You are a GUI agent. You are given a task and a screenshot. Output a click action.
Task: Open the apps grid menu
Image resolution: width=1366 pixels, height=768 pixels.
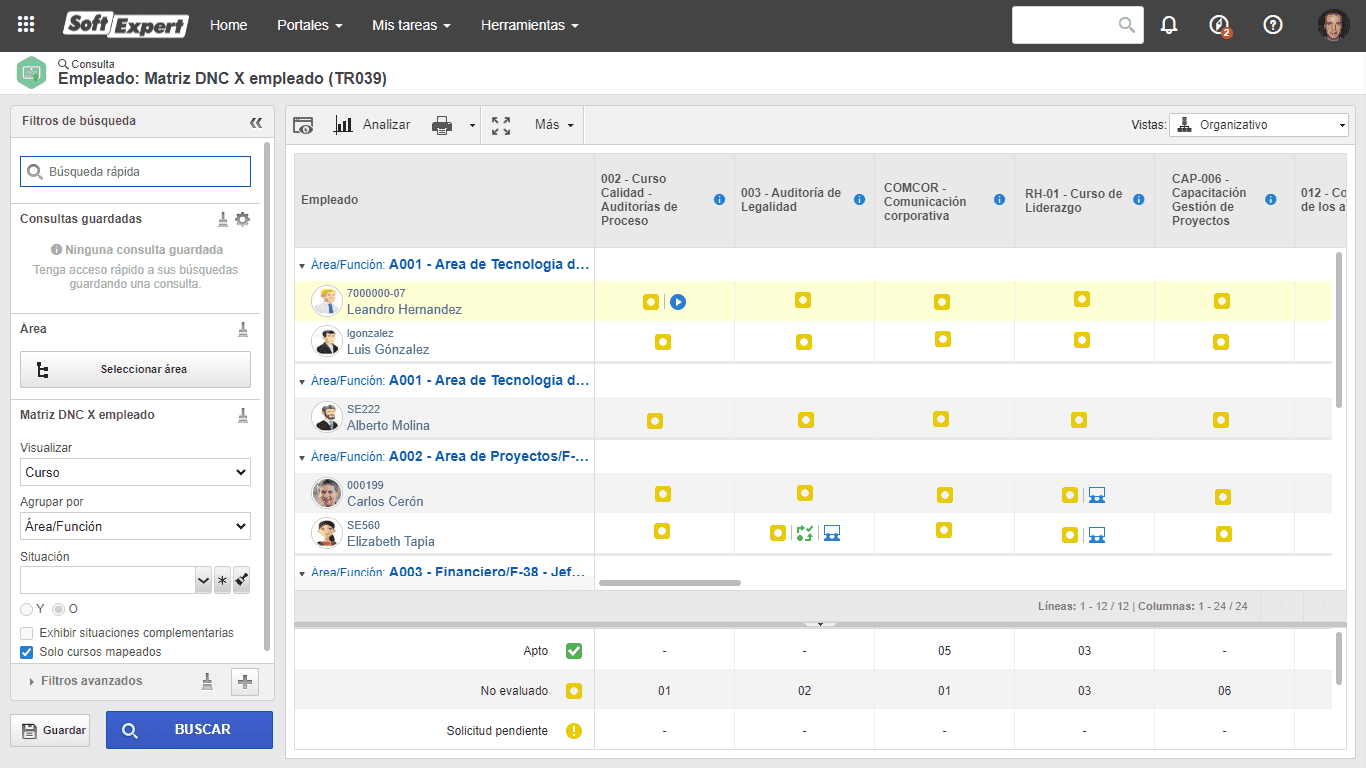click(27, 25)
